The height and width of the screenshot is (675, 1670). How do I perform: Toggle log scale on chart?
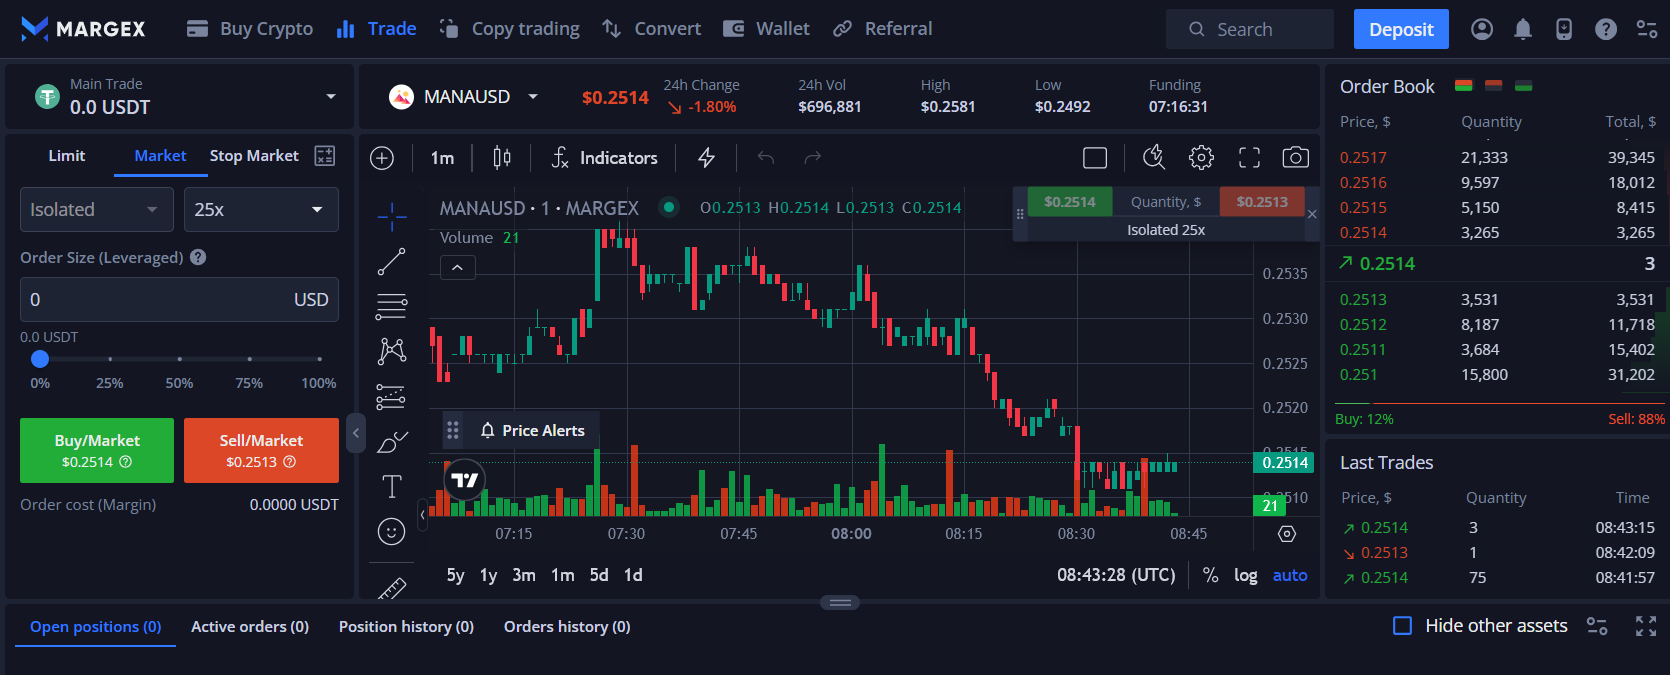(x=1245, y=575)
